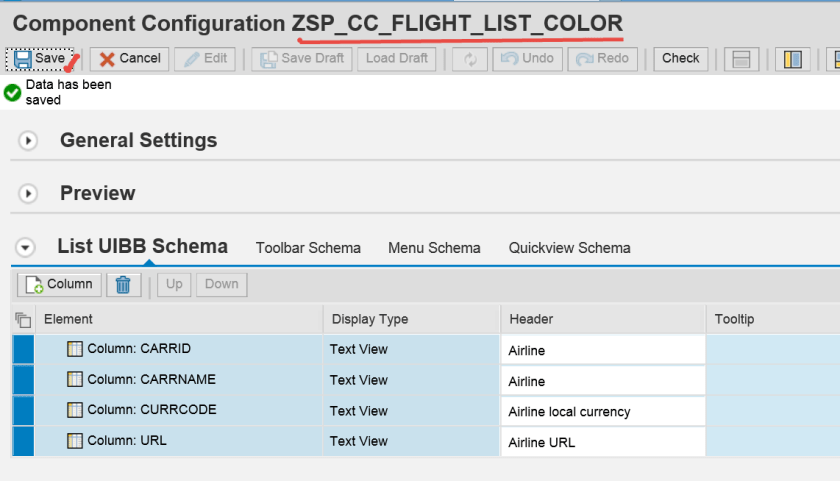The image size is (840, 481).
Task: Click the select-all icon in table header
Action: click(x=24, y=320)
